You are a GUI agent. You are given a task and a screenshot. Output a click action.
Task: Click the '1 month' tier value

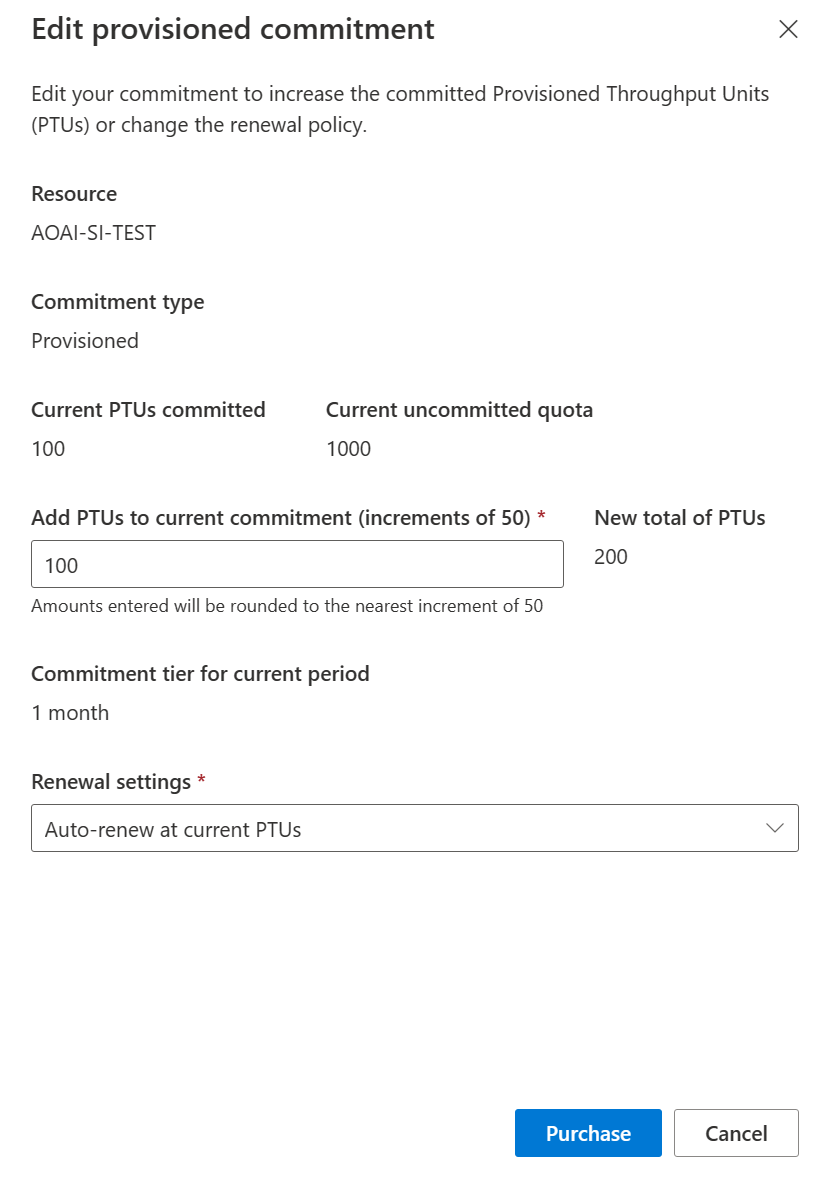pos(70,713)
